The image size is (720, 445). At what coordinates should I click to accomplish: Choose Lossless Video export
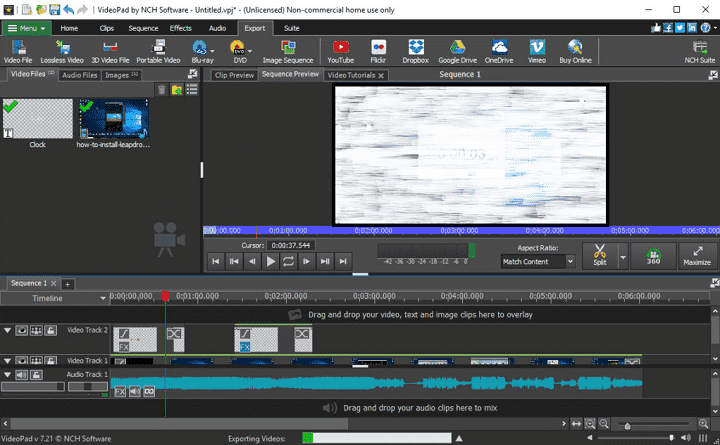click(x=62, y=51)
